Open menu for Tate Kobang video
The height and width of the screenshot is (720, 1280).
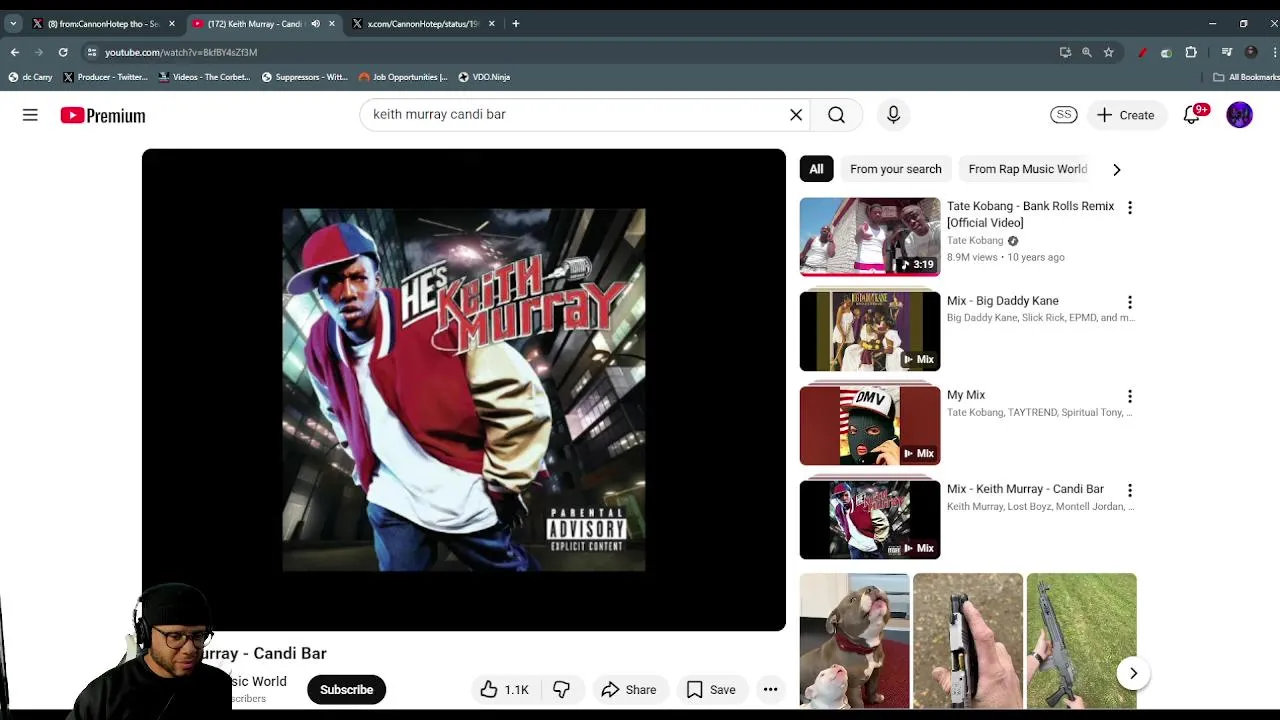[1130, 208]
